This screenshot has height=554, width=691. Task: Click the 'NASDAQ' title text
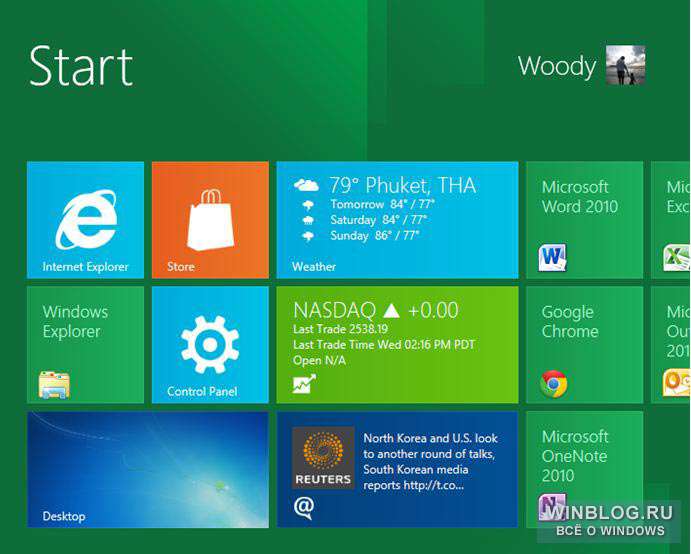[x=334, y=310]
